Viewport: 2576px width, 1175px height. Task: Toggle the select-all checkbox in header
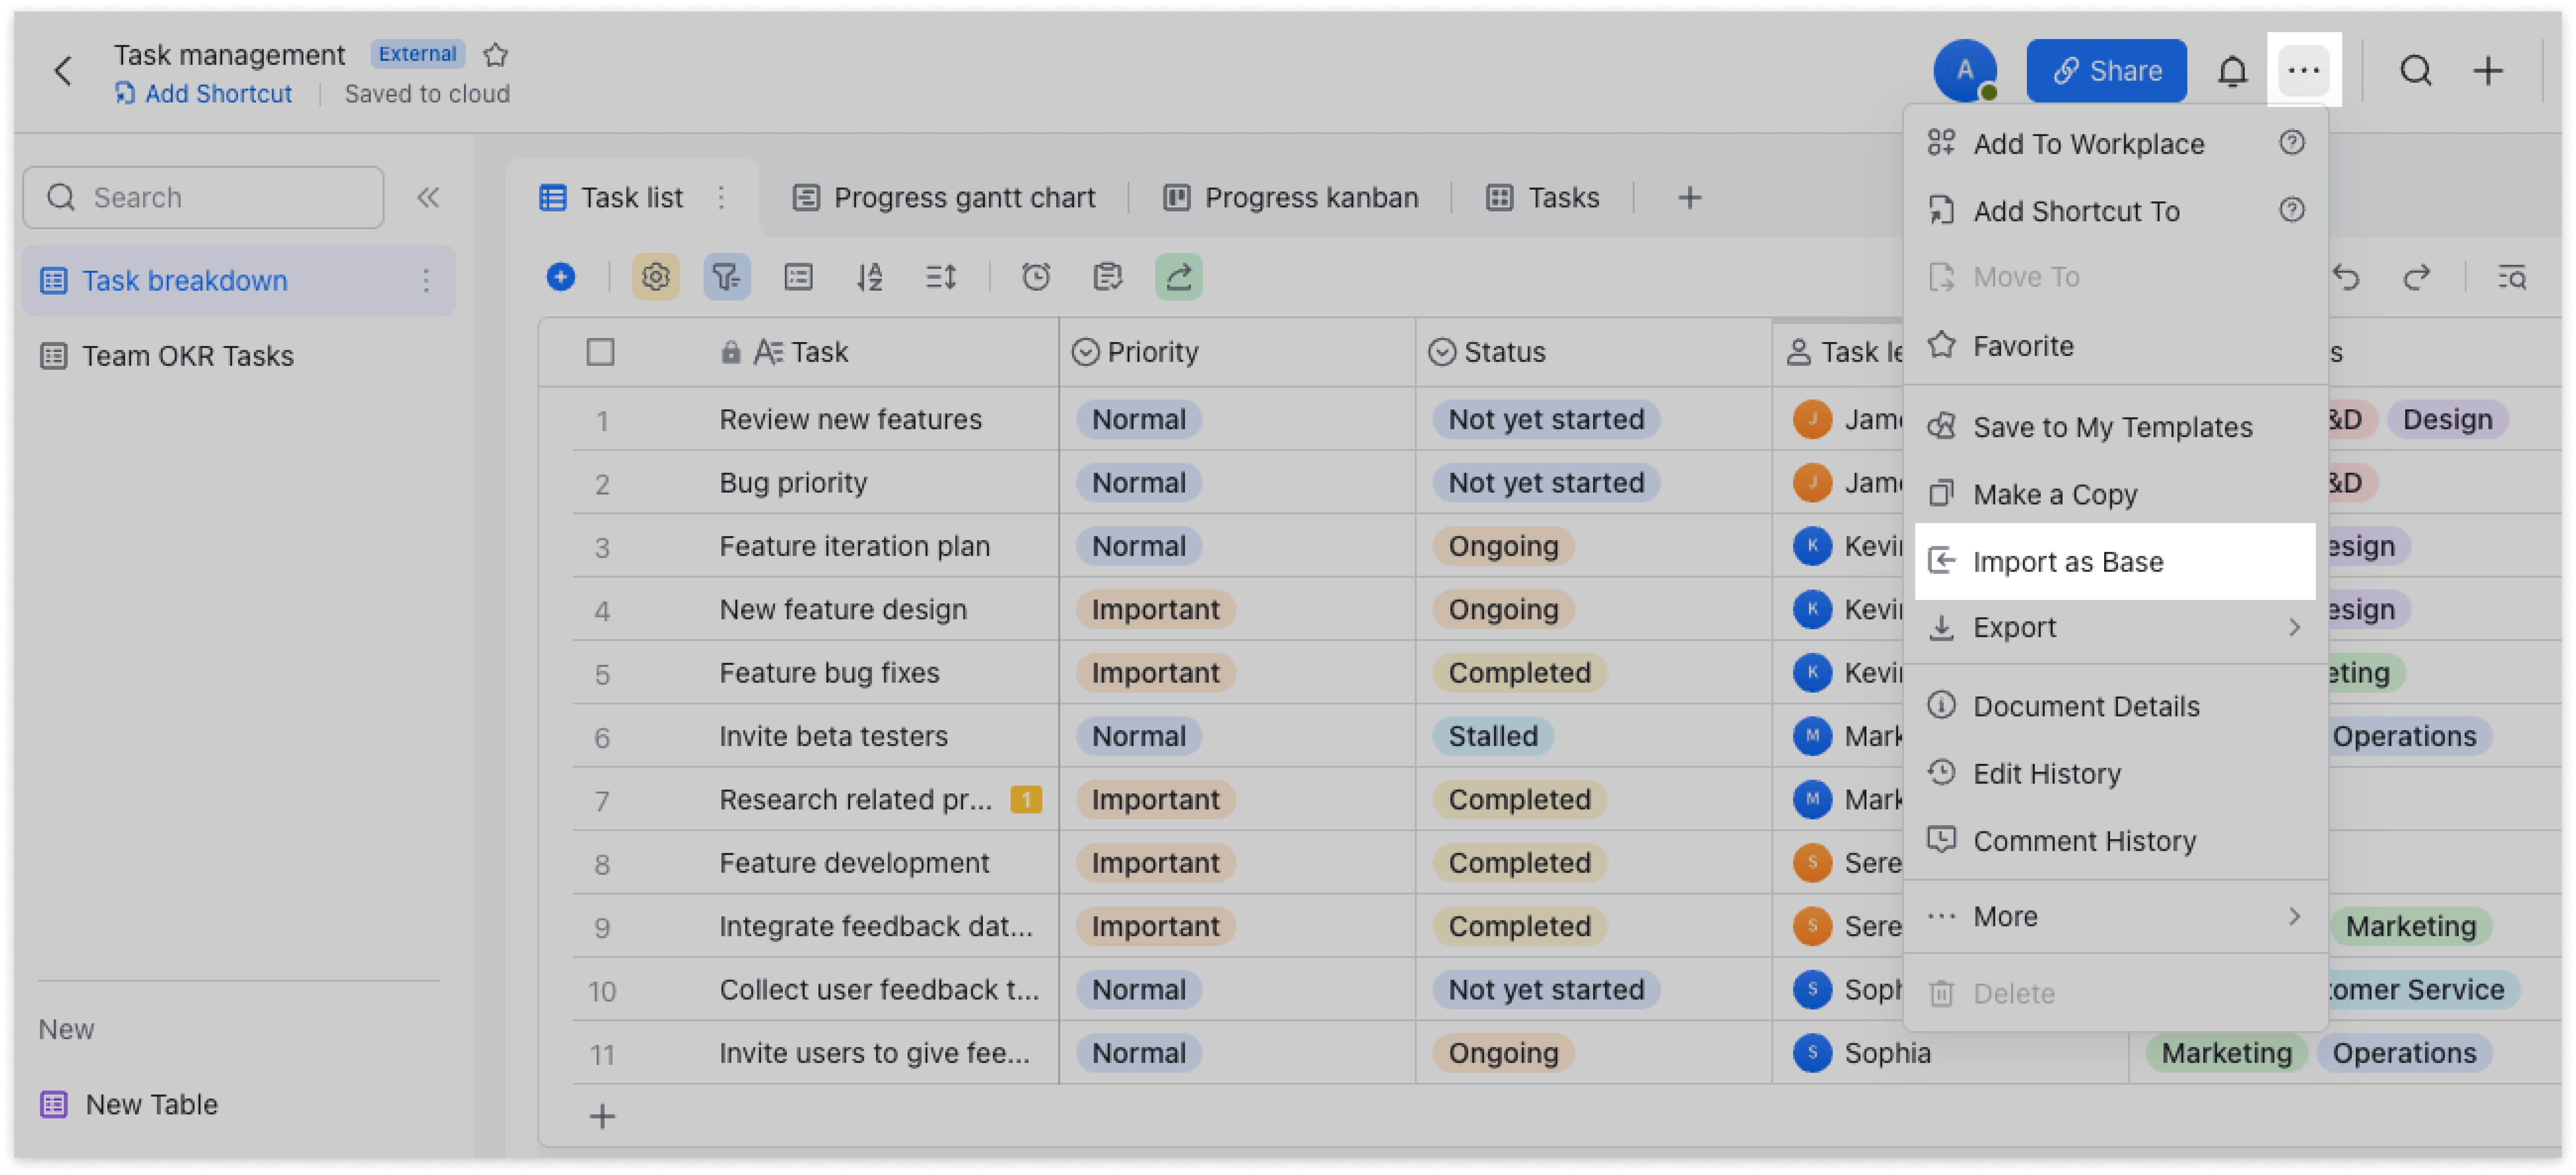click(x=600, y=352)
